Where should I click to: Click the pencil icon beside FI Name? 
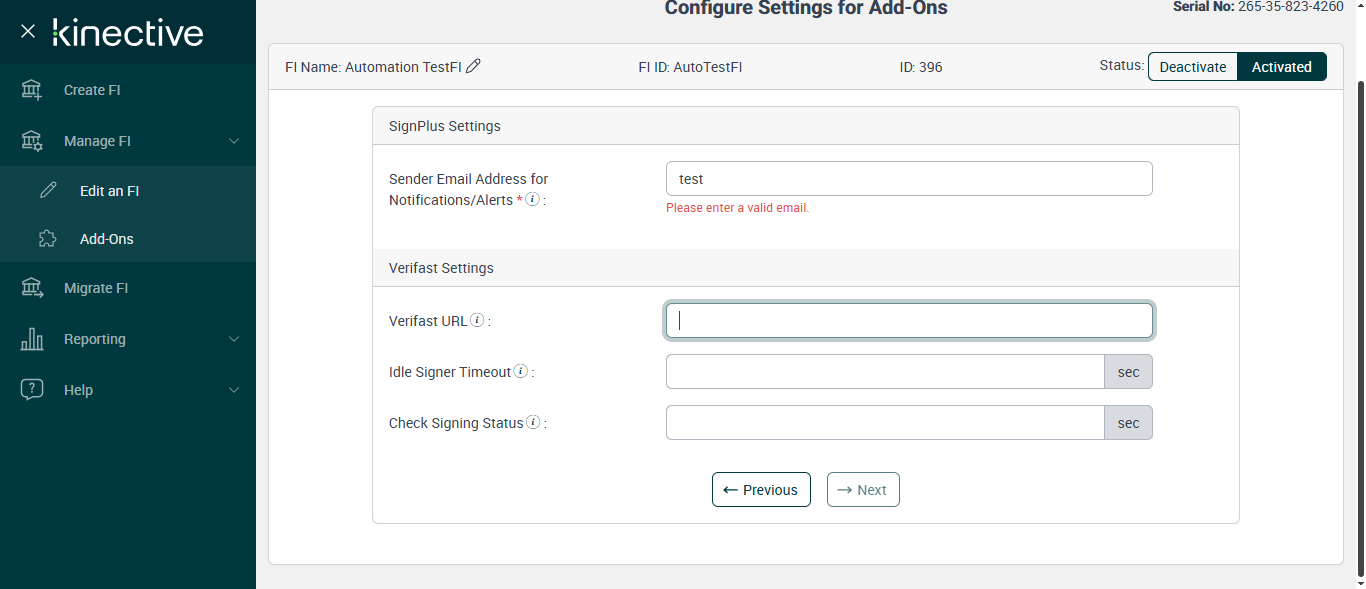coord(474,66)
